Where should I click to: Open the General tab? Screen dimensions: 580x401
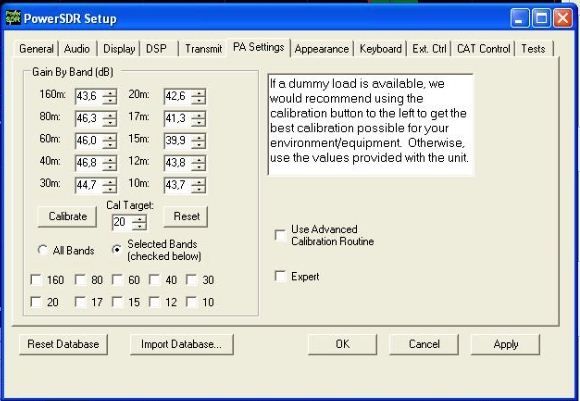click(x=36, y=49)
